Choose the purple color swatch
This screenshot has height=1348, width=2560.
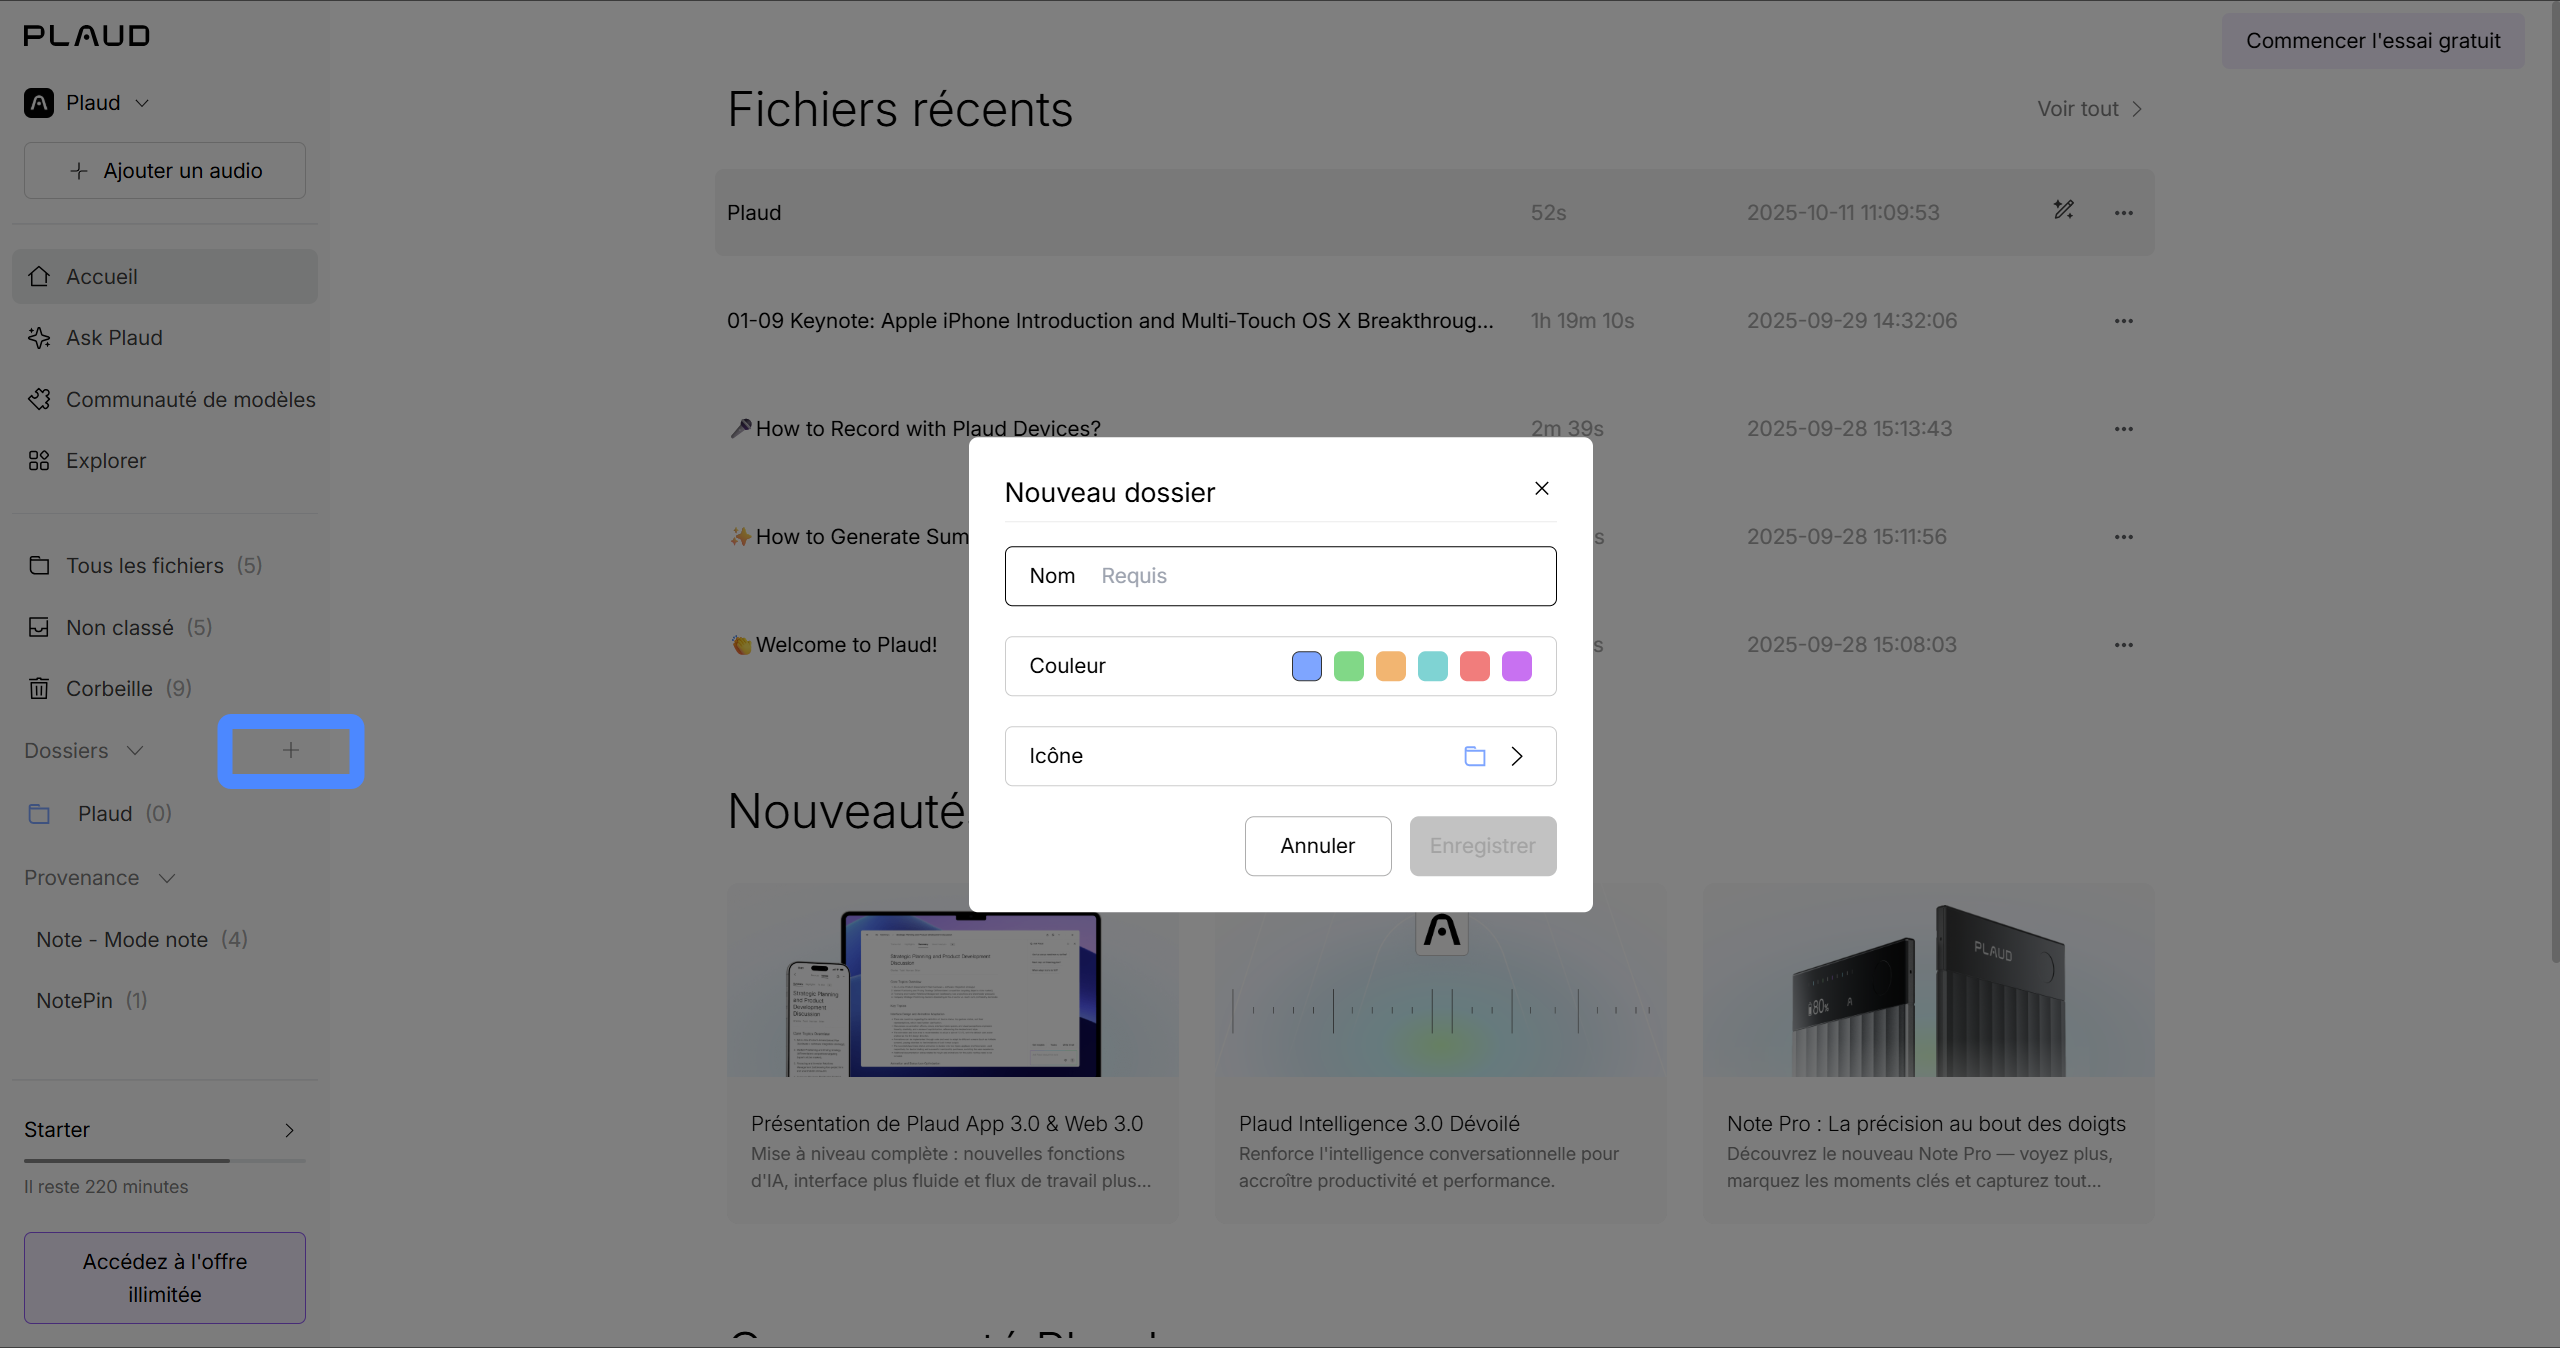coord(1516,666)
